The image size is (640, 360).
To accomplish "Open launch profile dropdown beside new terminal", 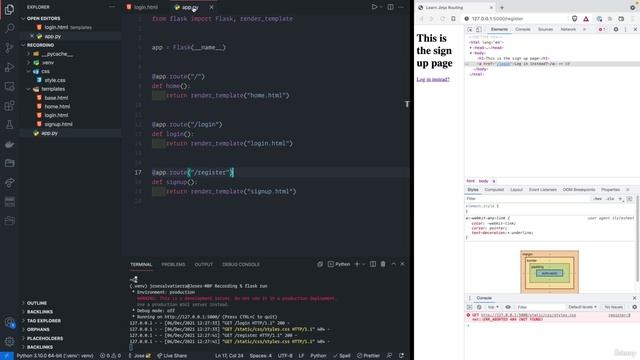I will pos(364,264).
